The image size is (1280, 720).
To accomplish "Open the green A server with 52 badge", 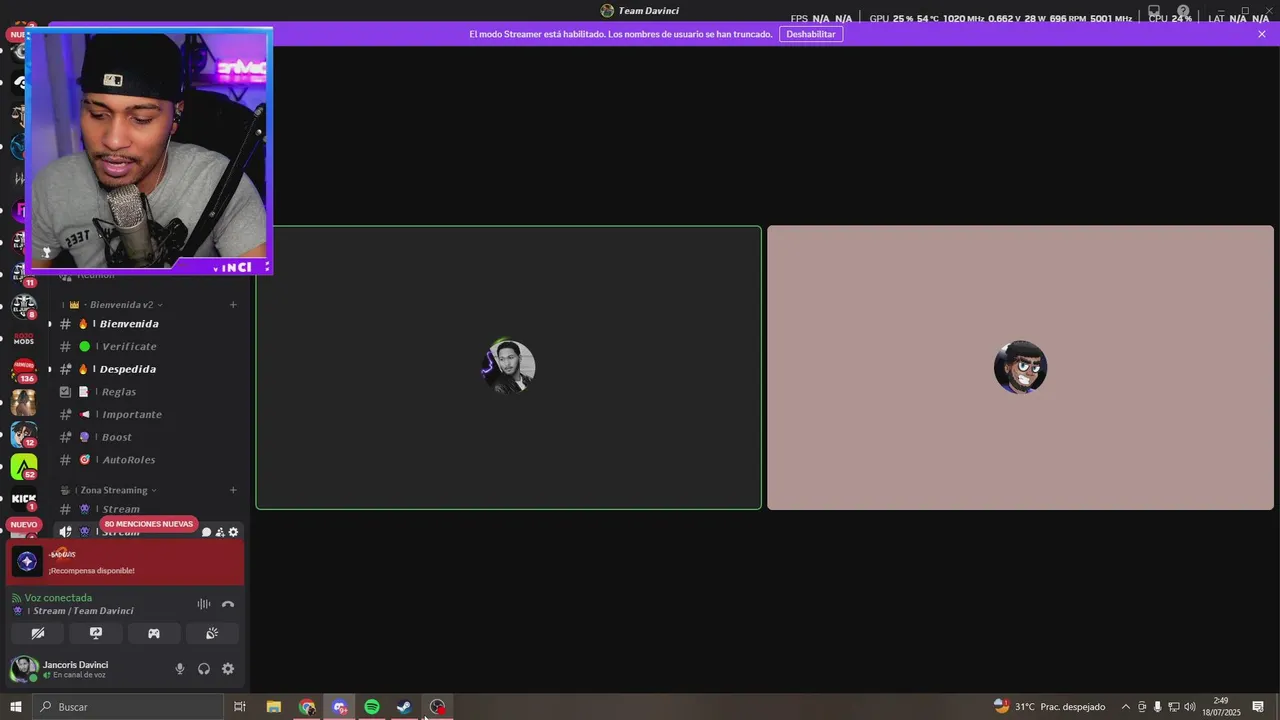I will (24, 467).
